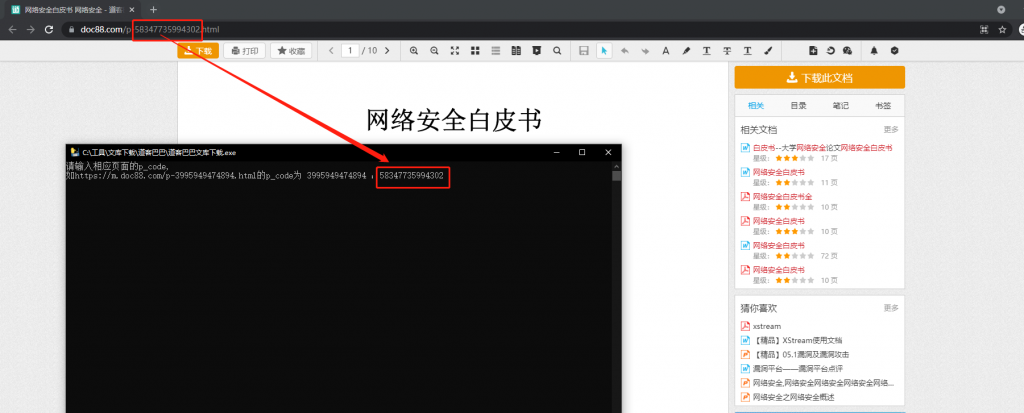1024x413 pixels.
Task: Open 白皮书--大学网络安全论文 related document
Action: coord(822,148)
